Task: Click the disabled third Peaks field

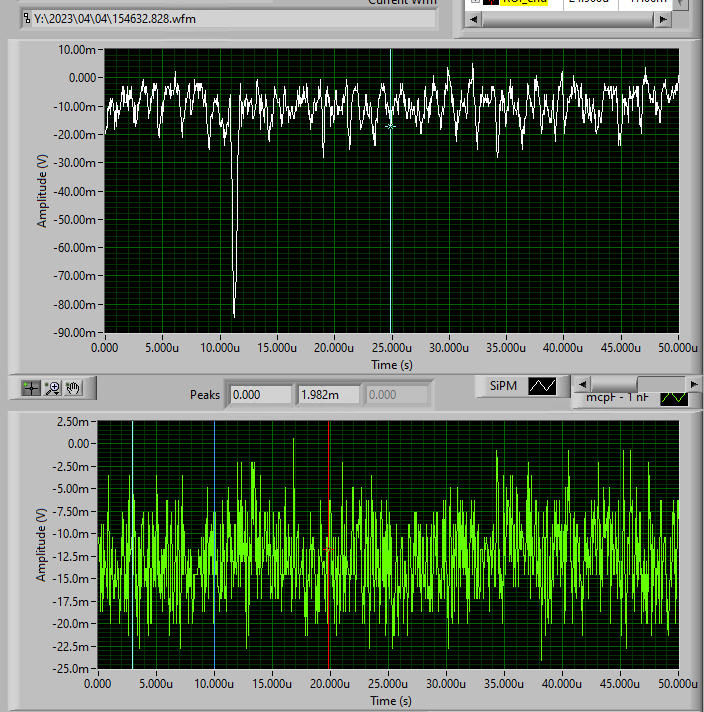Action: pos(395,395)
